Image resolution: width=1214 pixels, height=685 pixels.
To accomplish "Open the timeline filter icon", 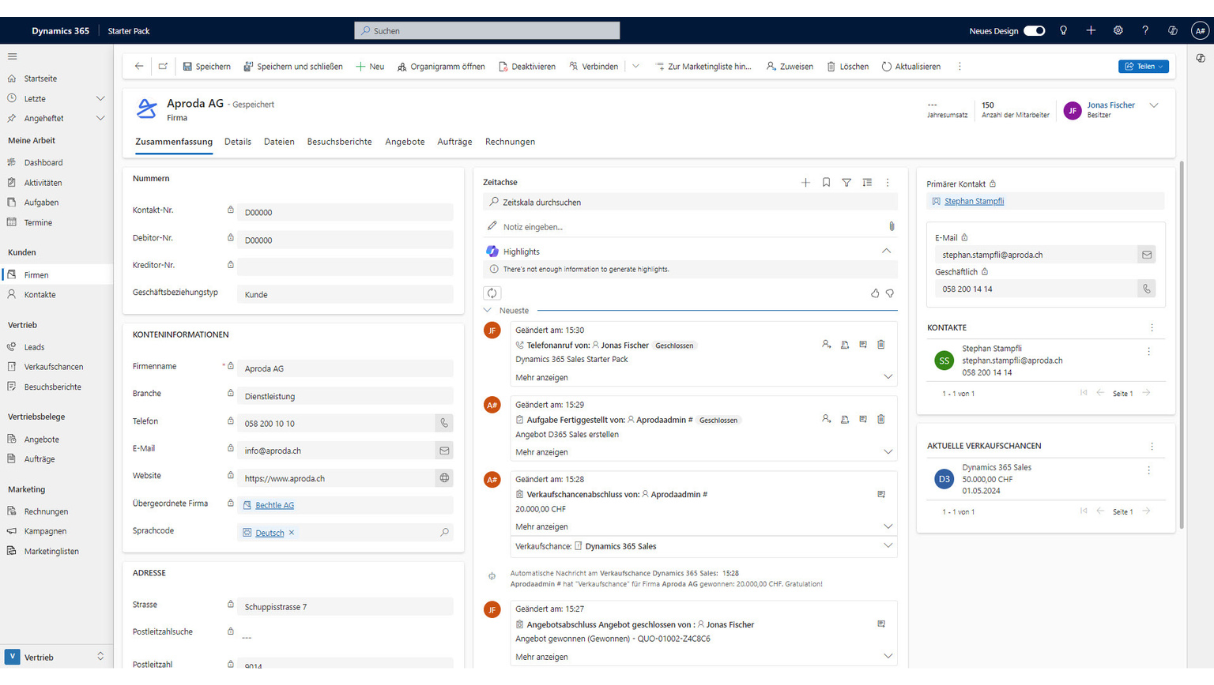I will (x=847, y=182).
